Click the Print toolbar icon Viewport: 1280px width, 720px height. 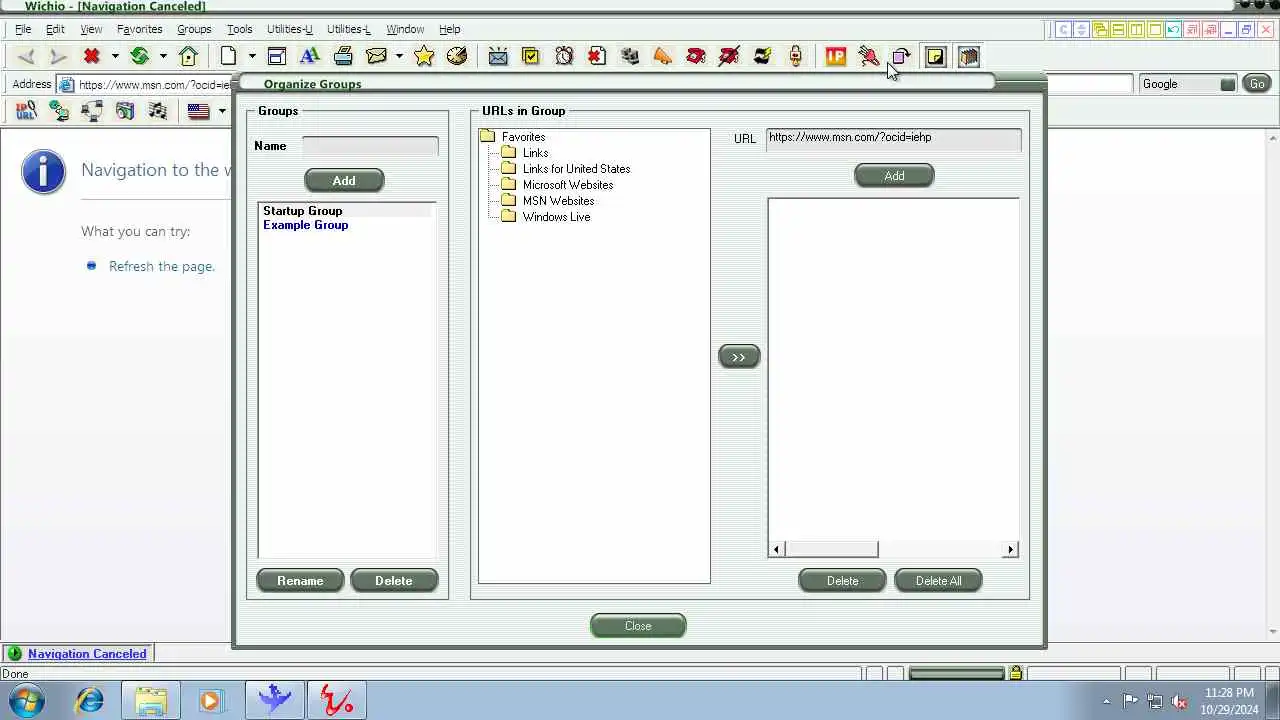click(x=343, y=57)
